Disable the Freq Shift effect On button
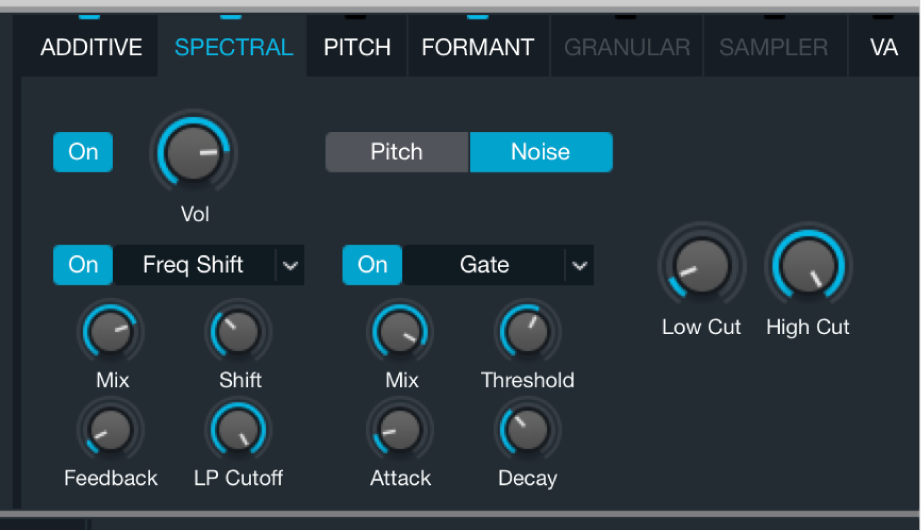924x532 pixels. (83, 265)
